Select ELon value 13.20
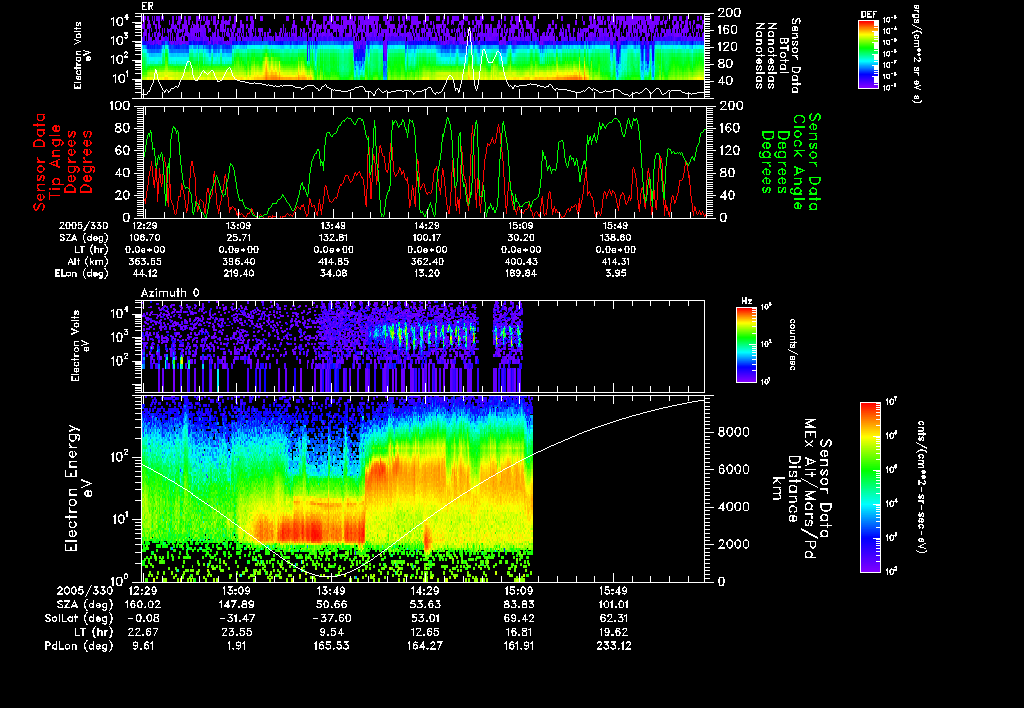The width and height of the screenshot is (1024, 708). coord(427,273)
